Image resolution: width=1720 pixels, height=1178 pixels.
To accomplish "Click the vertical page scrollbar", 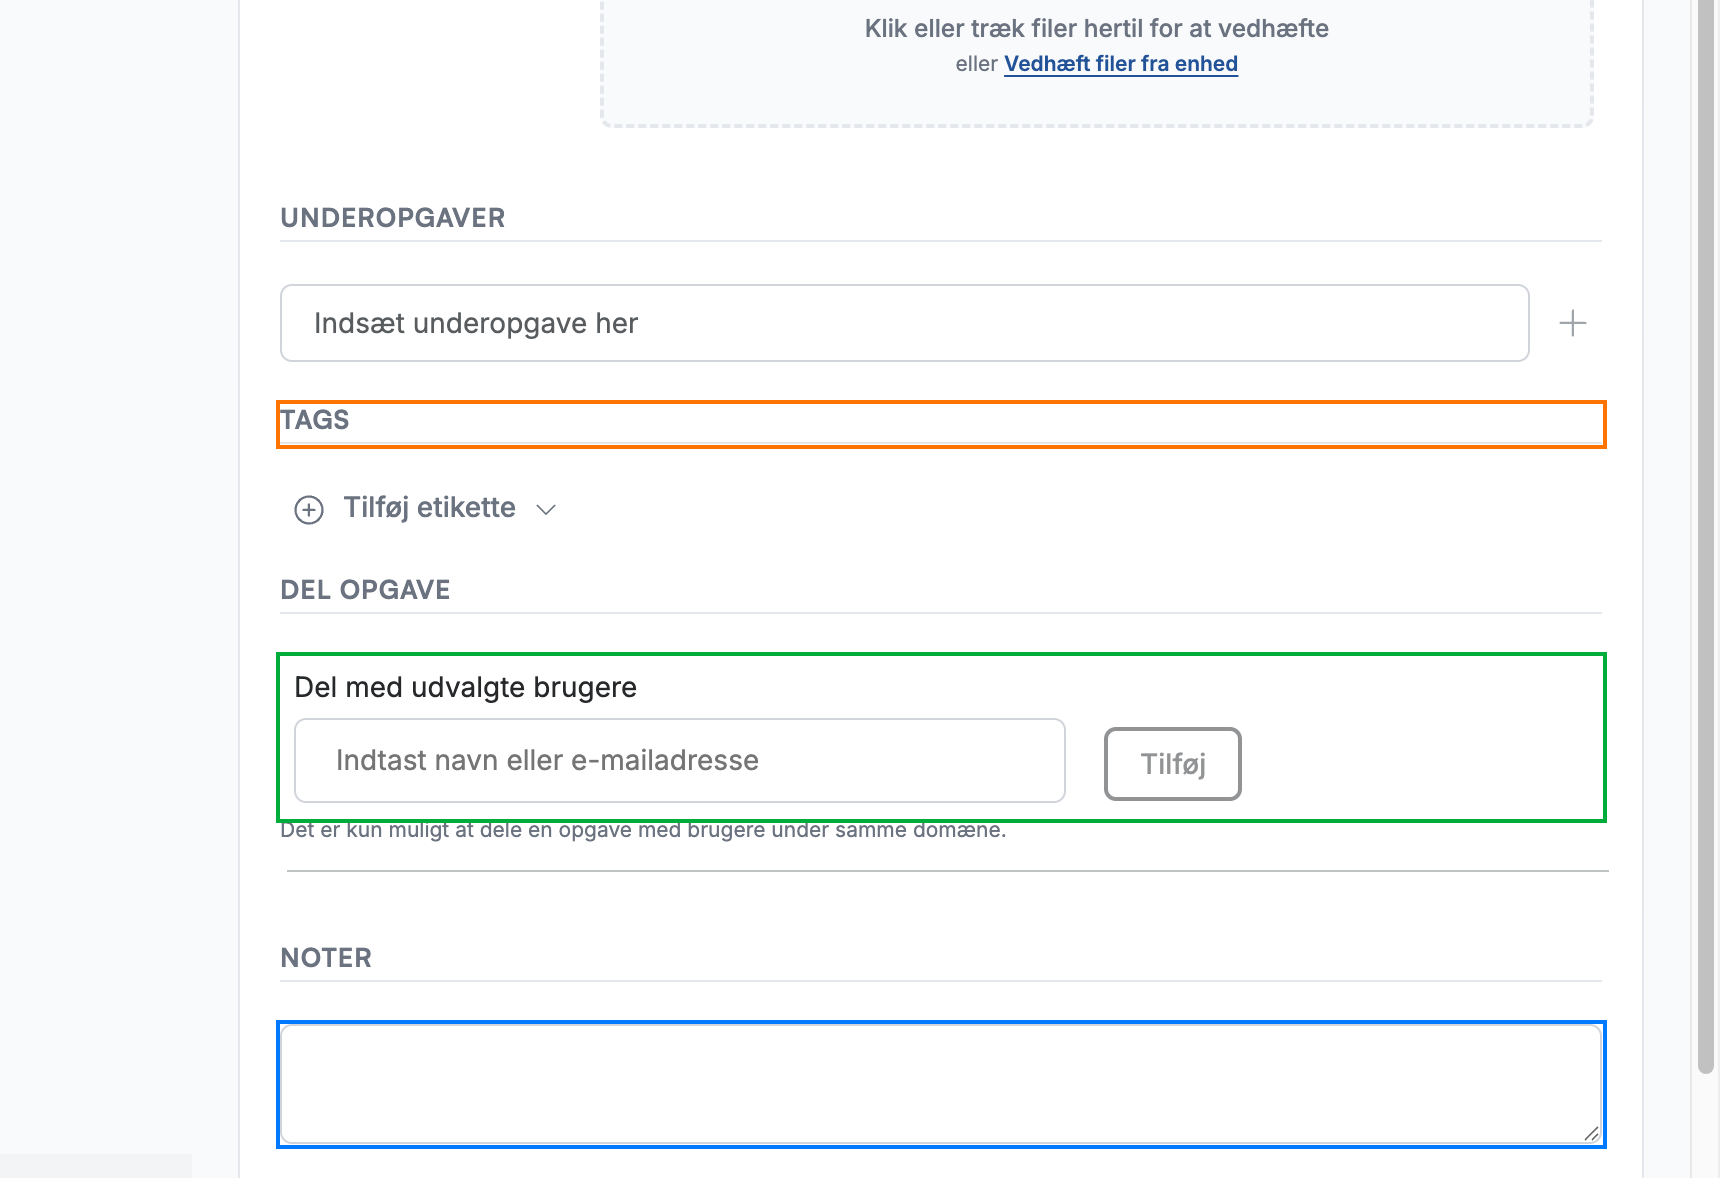I will click(x=1706, y=540).
